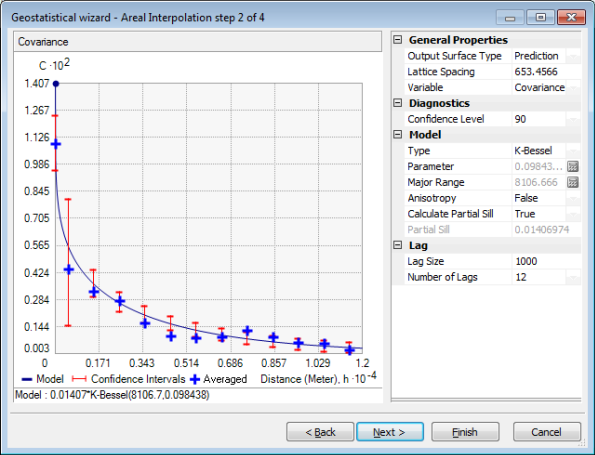Image resolution: width=595 pixels, height=455 pixels.
Task: Click the Back button
Action: click(x=320, y=432)
